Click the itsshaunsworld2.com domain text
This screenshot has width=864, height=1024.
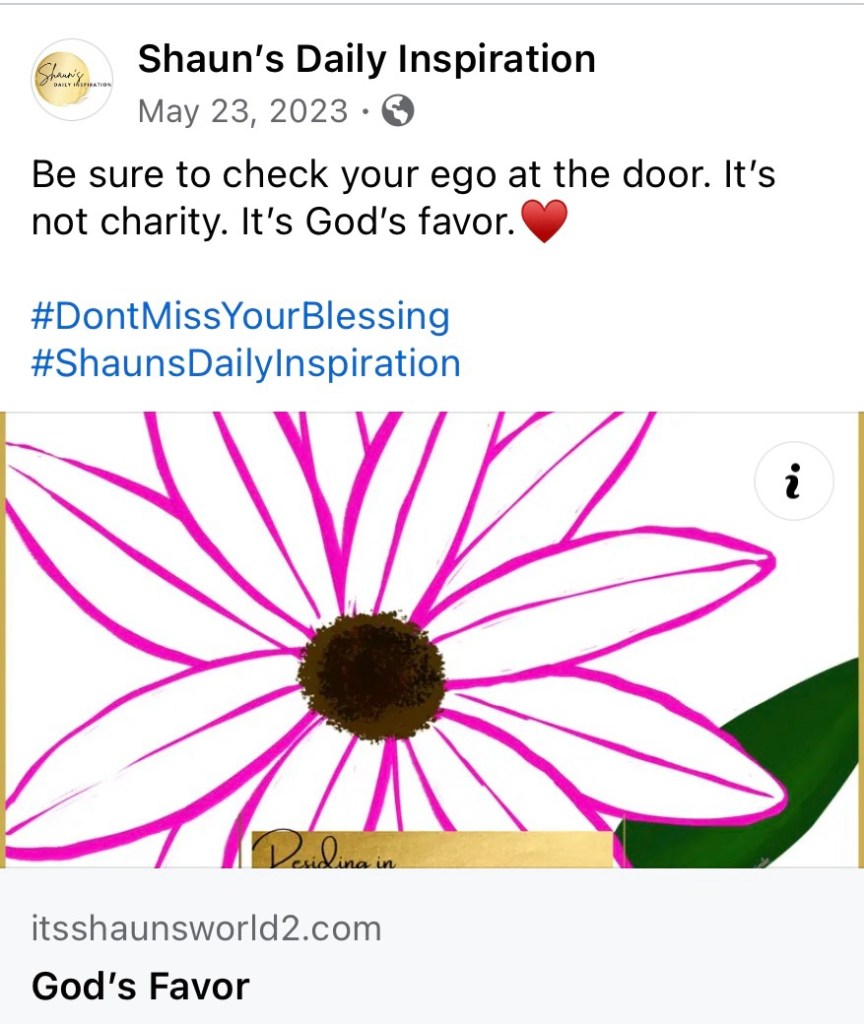coord(206,928)
